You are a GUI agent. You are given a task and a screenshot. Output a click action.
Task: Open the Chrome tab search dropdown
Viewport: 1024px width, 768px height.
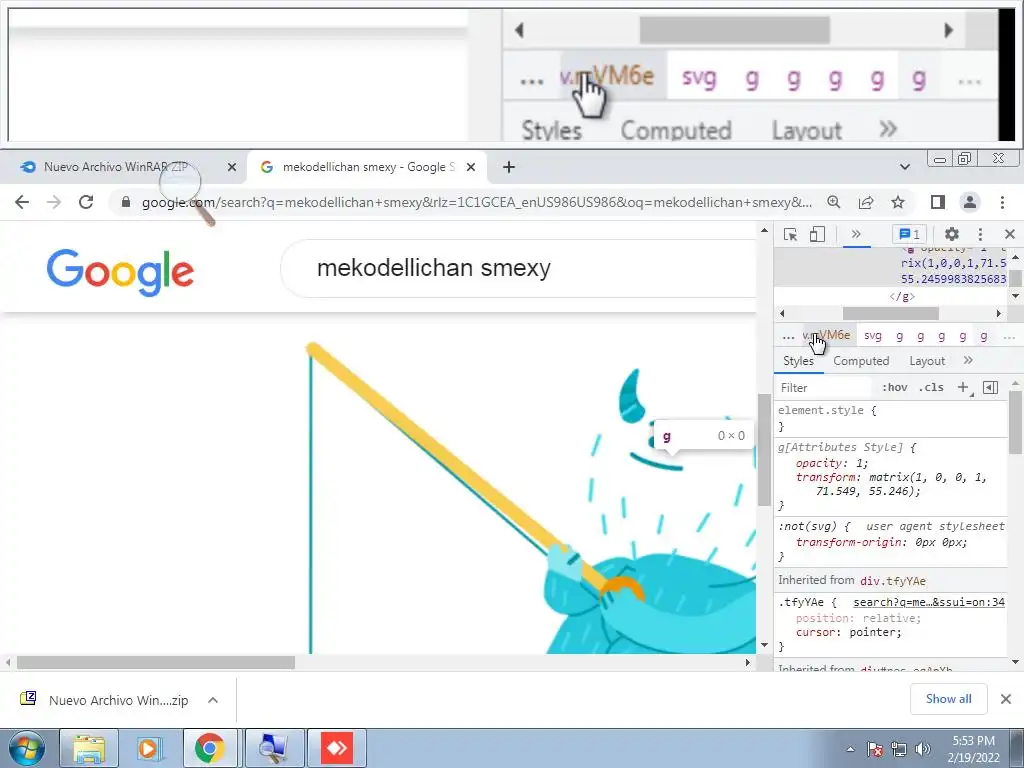tap(904, 167)
